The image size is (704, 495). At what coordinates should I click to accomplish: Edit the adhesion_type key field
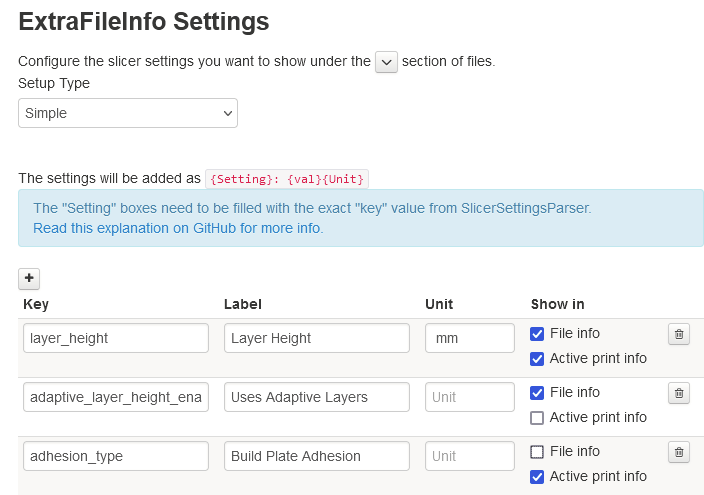[116, 456]
